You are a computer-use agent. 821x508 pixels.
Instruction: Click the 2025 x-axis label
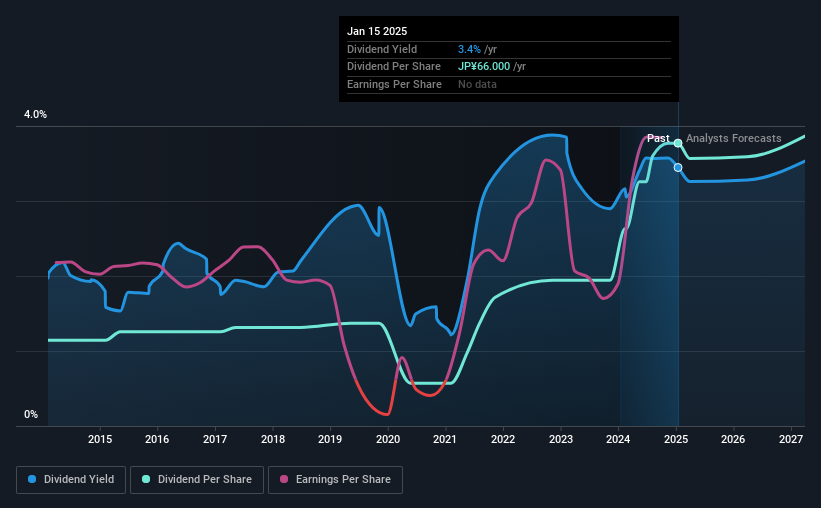pos(676,439)
